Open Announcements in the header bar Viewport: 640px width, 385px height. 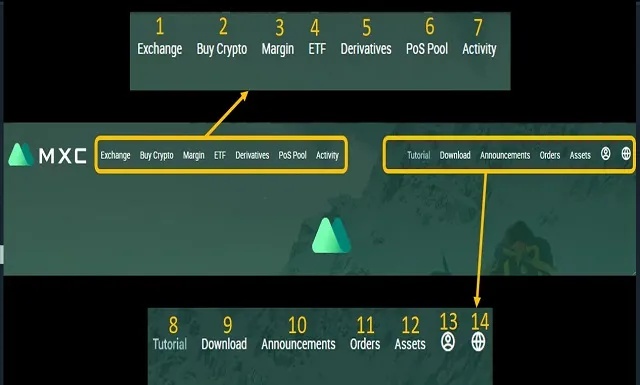[x=505, y=155]
